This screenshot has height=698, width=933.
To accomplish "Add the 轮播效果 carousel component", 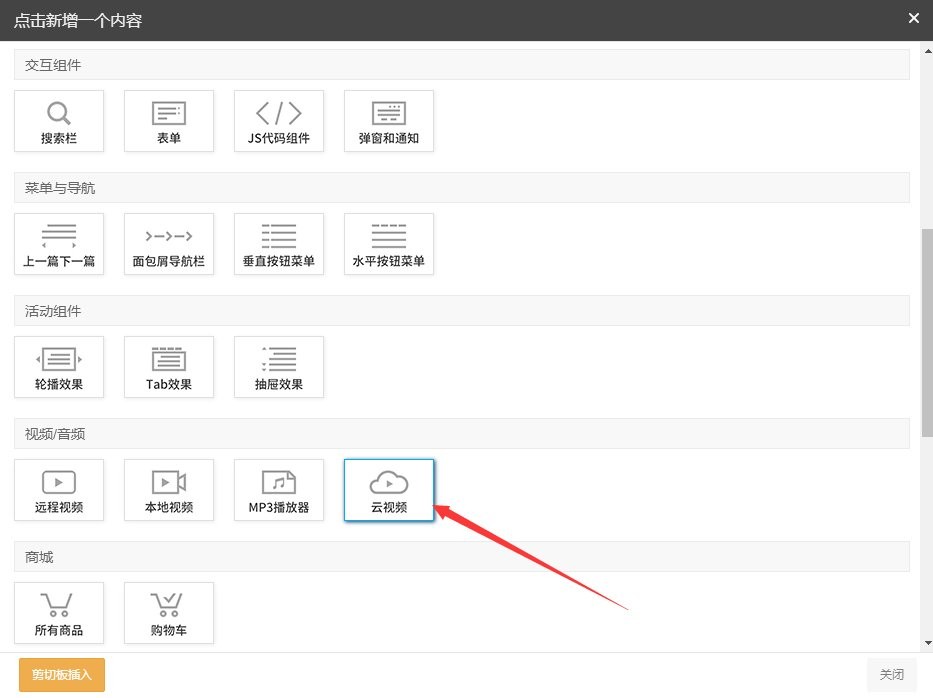I will click(x=59, y=367).
